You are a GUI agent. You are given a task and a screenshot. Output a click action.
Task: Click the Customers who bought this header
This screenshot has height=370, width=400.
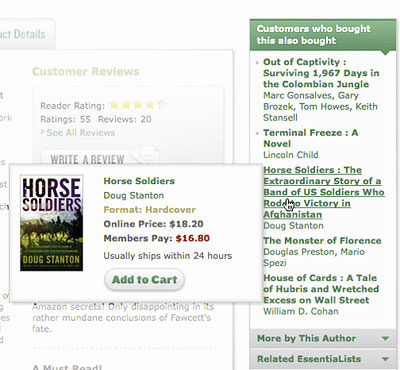click(323, 35)
